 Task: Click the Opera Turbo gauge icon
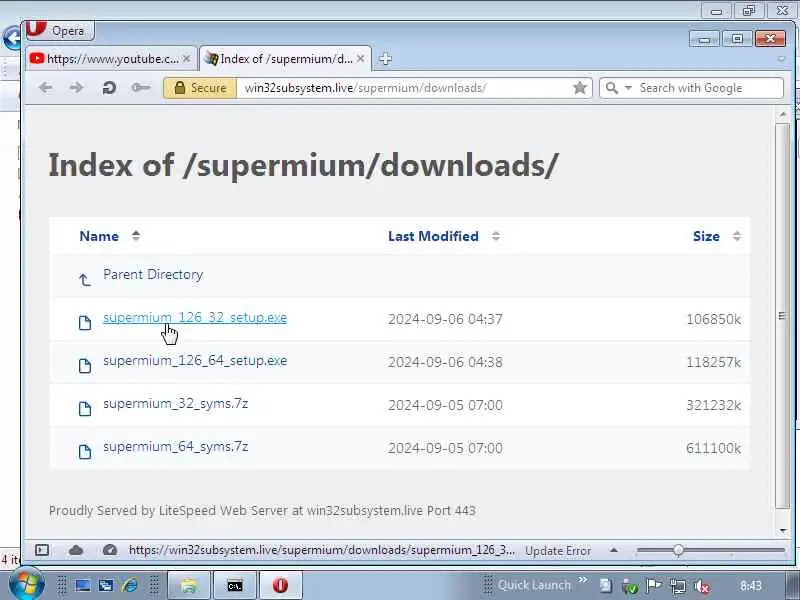click(x=110, y=550)
